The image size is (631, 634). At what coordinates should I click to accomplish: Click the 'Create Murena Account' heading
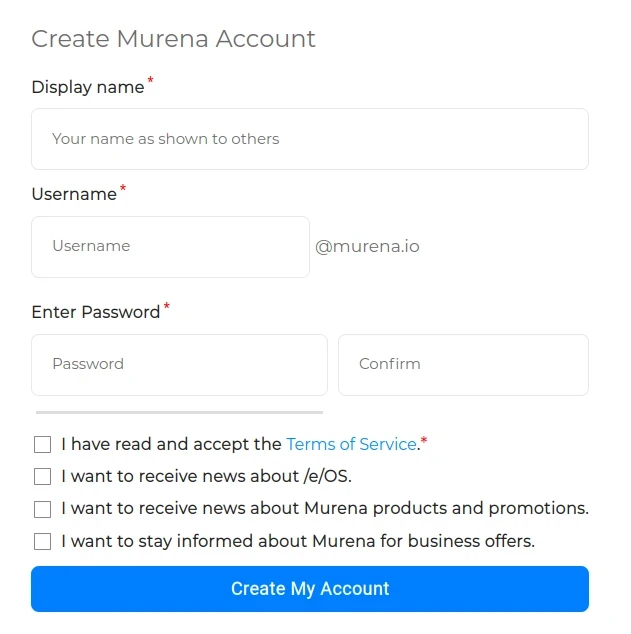pyautogui.click(x=173, y=39)
